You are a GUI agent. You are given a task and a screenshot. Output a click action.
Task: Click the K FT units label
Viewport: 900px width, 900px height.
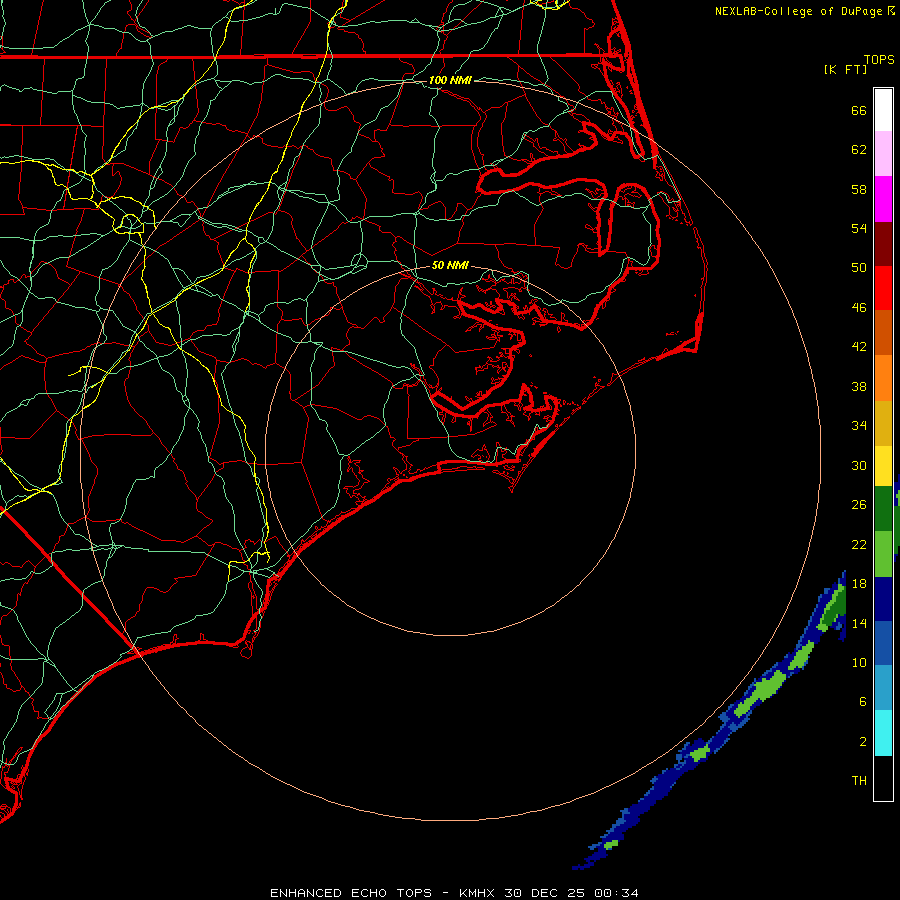tap(845, 69)
